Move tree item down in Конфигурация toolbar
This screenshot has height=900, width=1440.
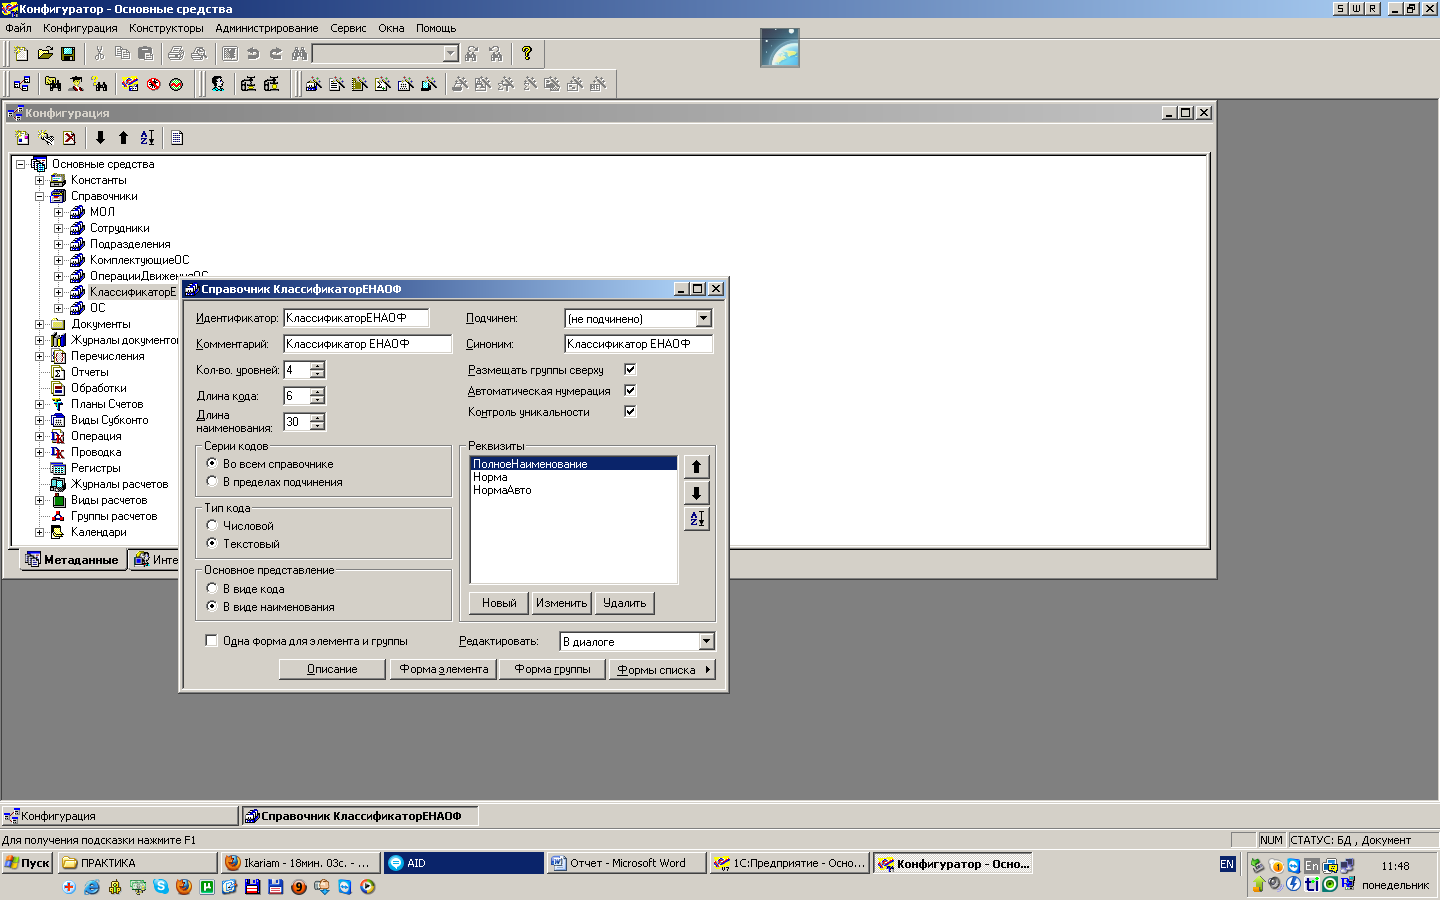click(100, 138)
